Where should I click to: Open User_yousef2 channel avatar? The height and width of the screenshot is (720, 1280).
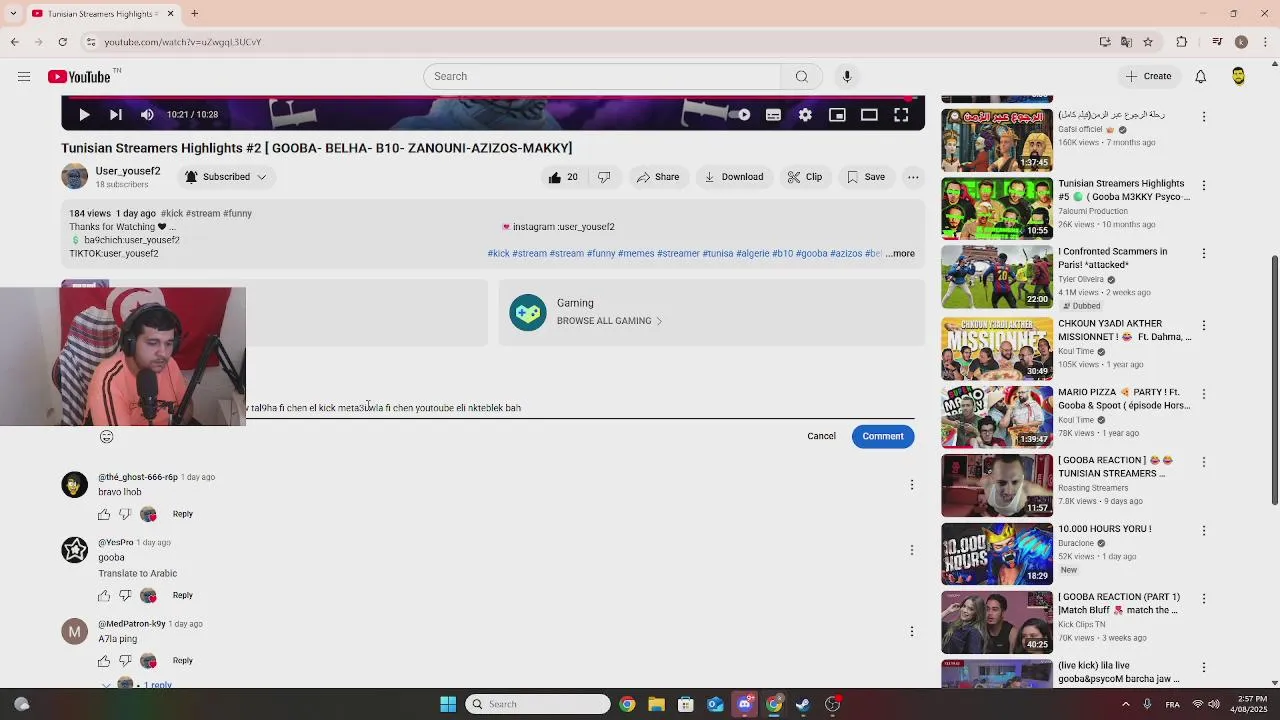(x=75, y=177)
